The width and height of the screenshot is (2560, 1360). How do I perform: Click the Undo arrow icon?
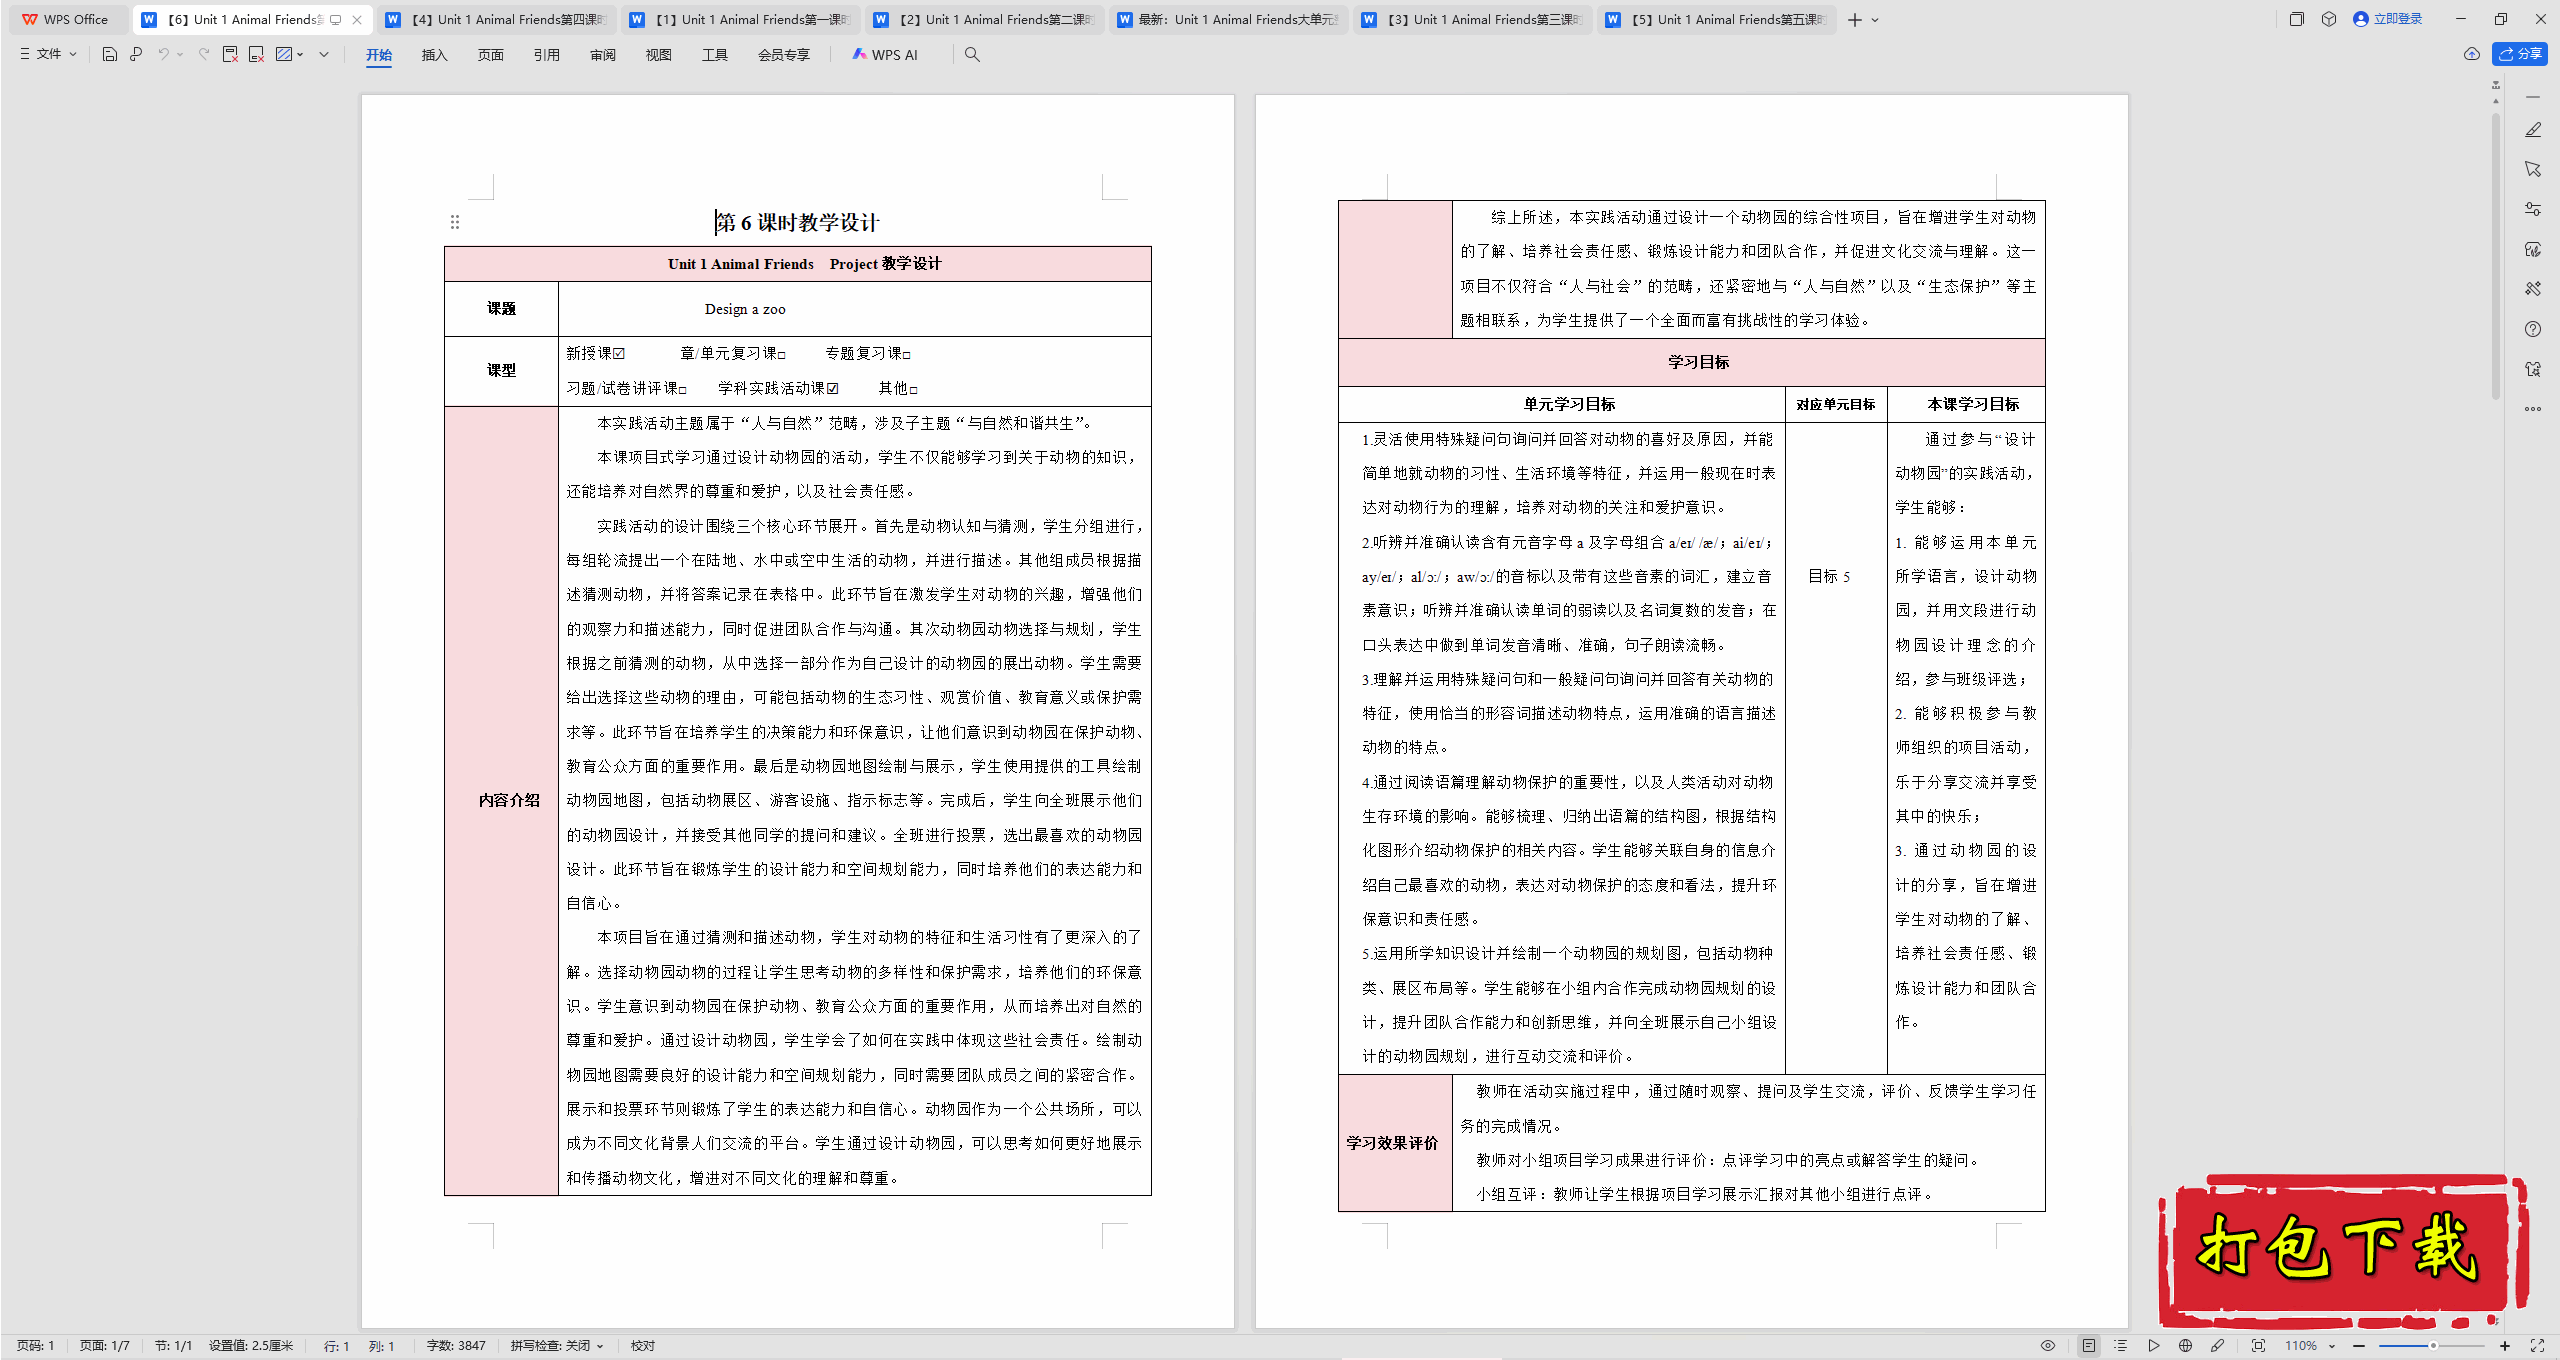point(163,54)
